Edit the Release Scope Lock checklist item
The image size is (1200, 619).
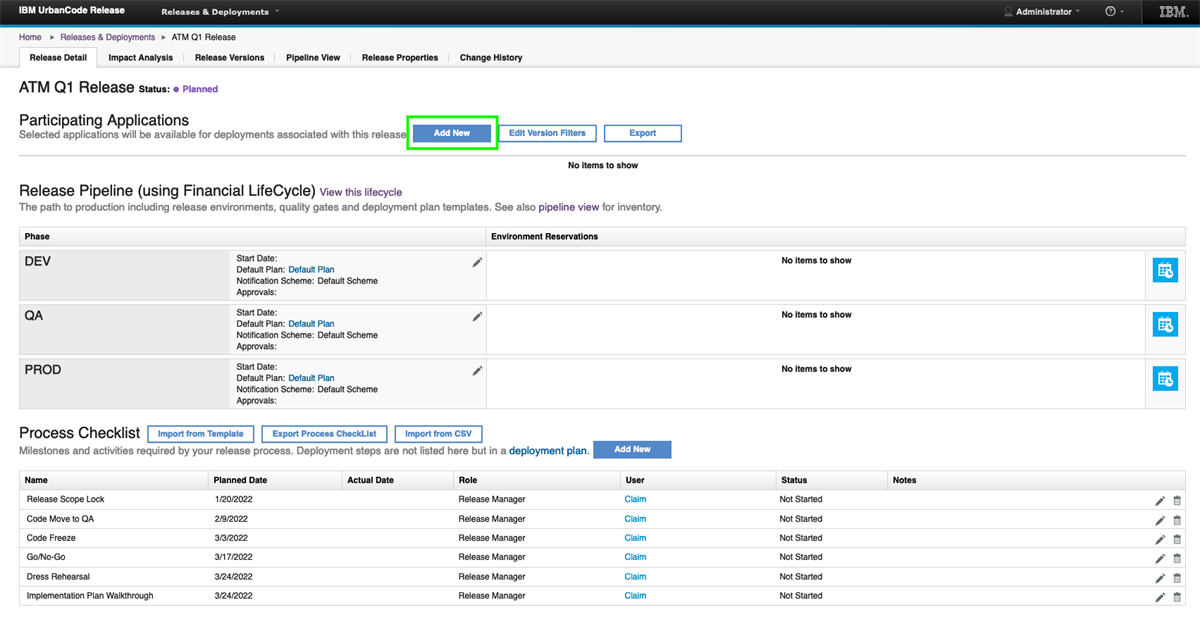(1159, 500)
